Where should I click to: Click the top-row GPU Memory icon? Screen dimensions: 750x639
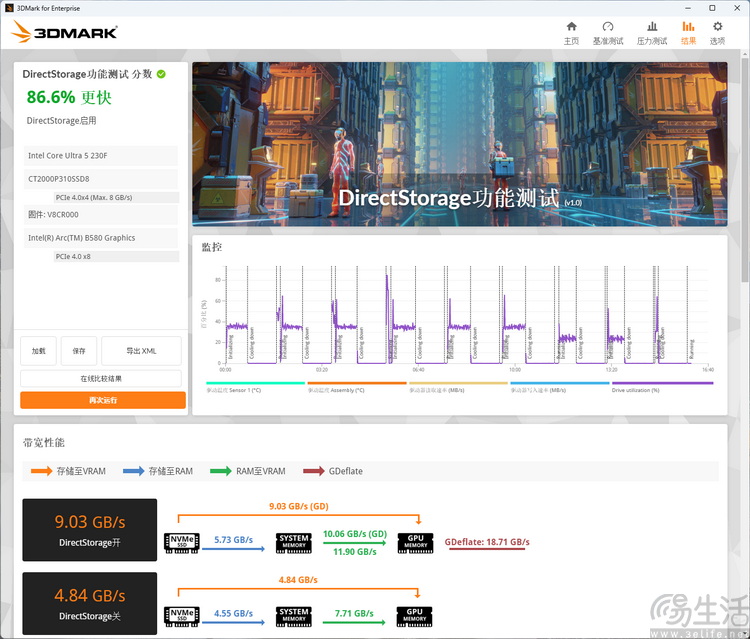[415, 543]
